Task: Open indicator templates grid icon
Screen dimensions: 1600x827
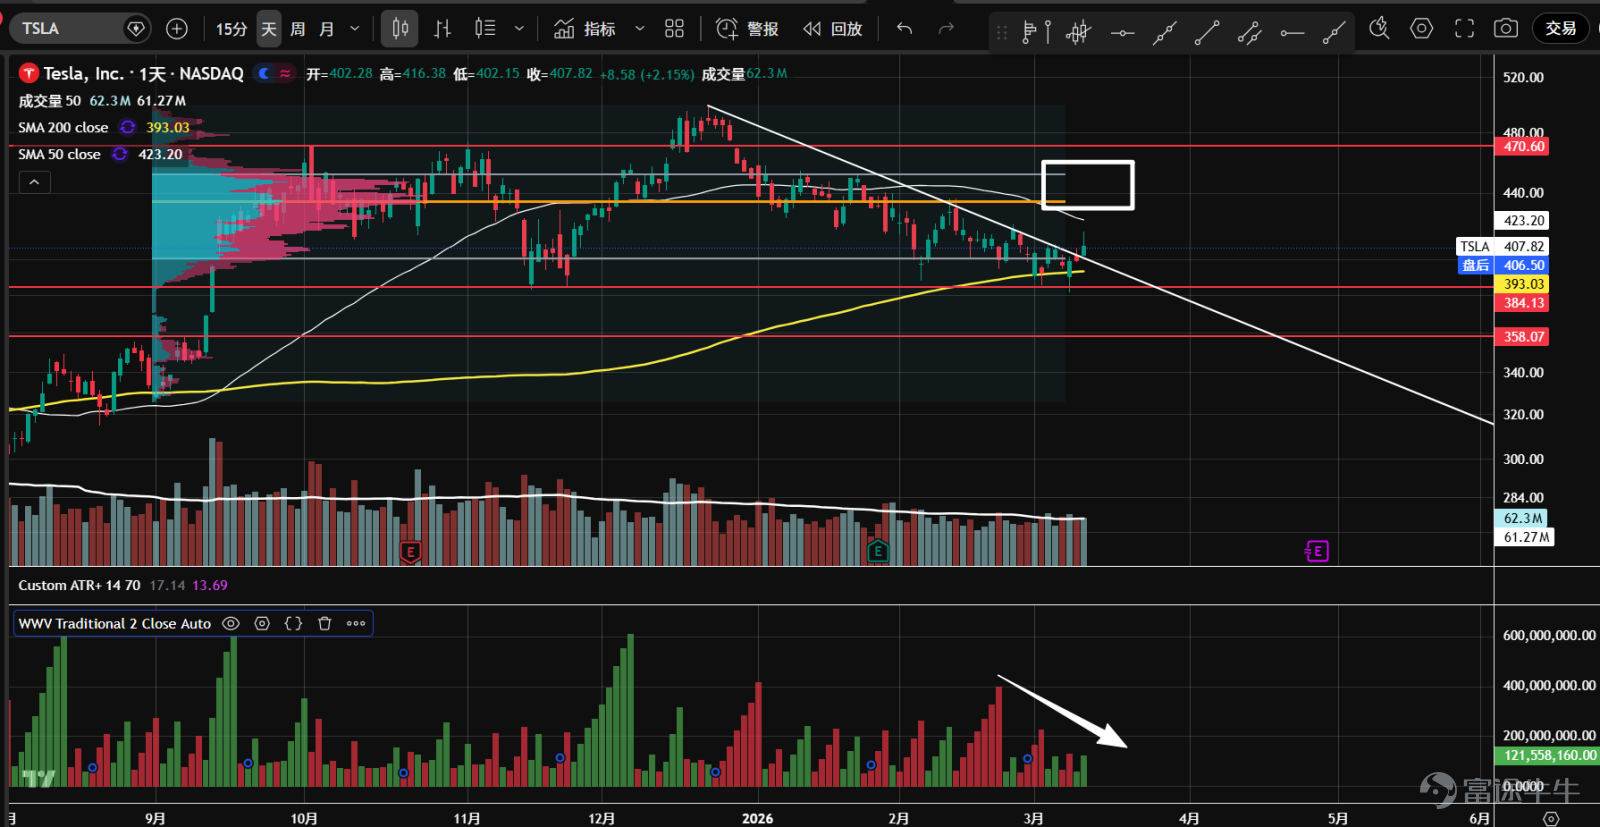Action: [x=675, y=29]
